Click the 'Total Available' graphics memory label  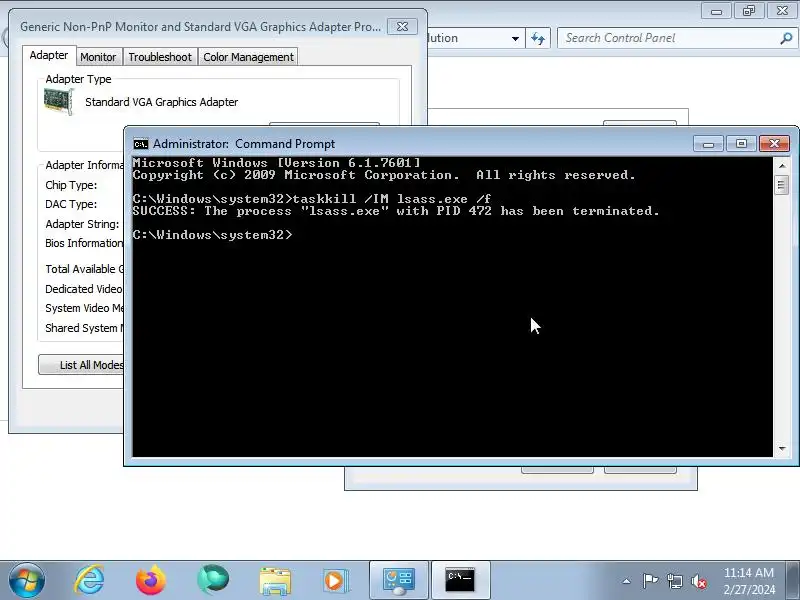(x=84, y=269)
